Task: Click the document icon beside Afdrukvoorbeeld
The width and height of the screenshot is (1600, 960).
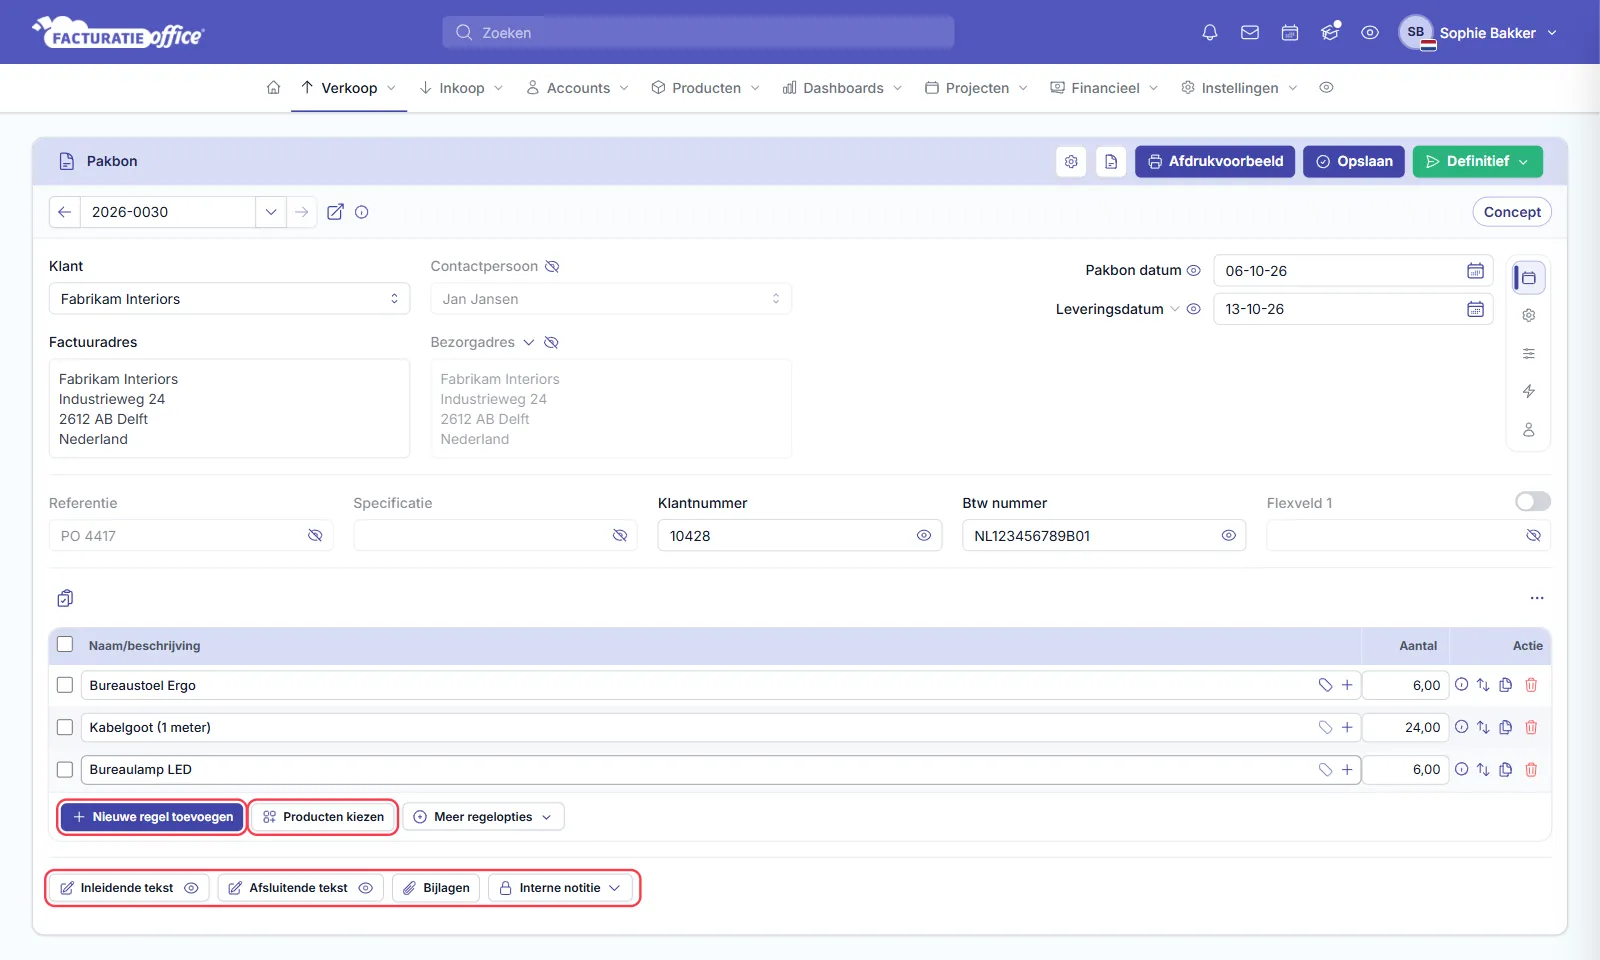Action: pos(1111,161)
